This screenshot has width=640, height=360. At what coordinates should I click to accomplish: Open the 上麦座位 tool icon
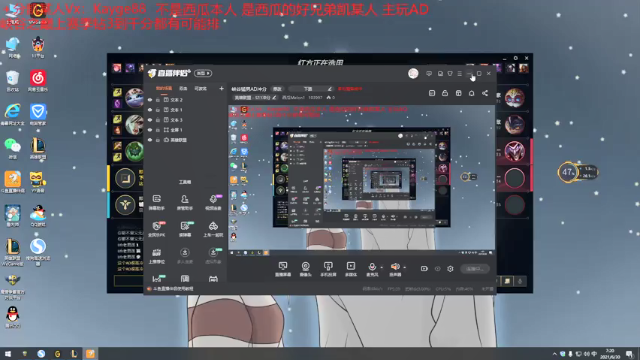click(157, 256)
